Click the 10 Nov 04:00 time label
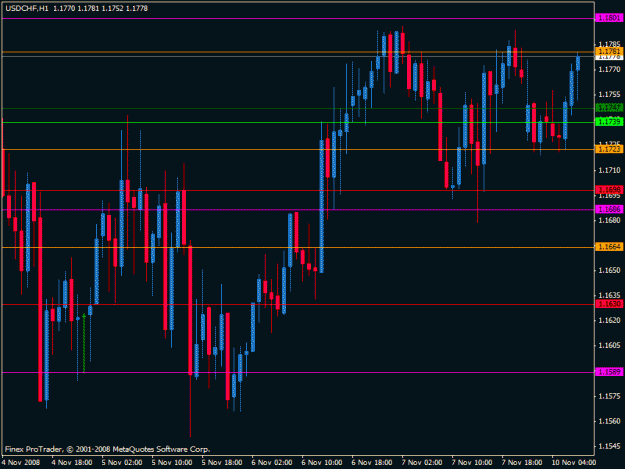The width and height of the screenshot is (625, 469). click(x=574, y=463)
